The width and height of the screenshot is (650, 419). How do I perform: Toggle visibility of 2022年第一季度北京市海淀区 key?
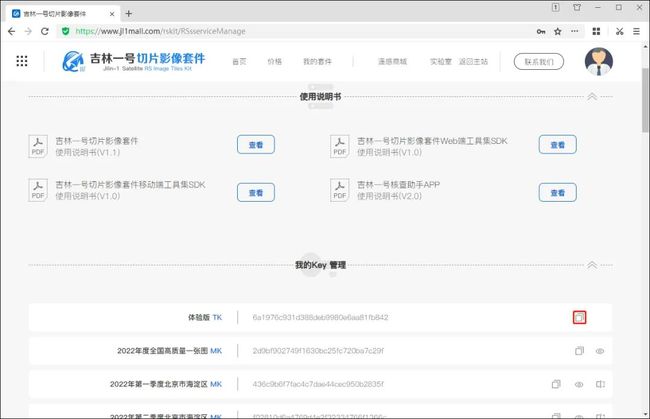[579, 385]
